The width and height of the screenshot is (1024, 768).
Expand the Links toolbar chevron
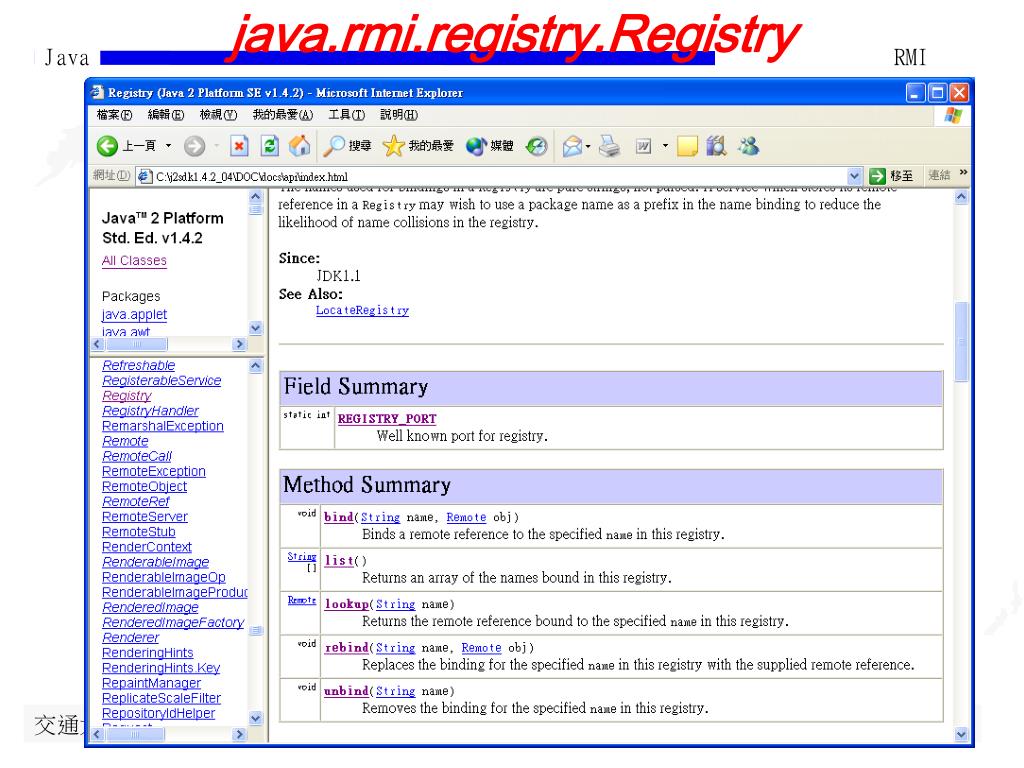963,172
